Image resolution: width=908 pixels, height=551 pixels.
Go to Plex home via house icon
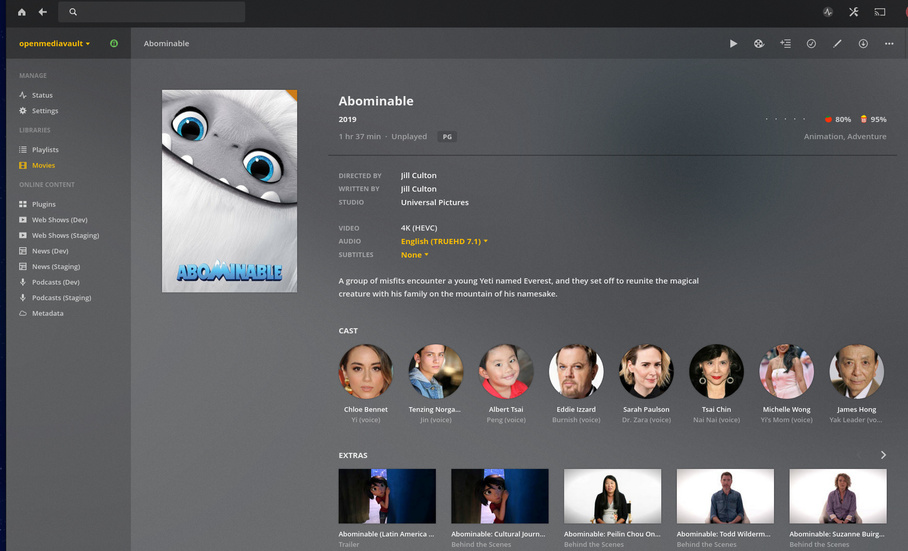click(x=22, y=12)
